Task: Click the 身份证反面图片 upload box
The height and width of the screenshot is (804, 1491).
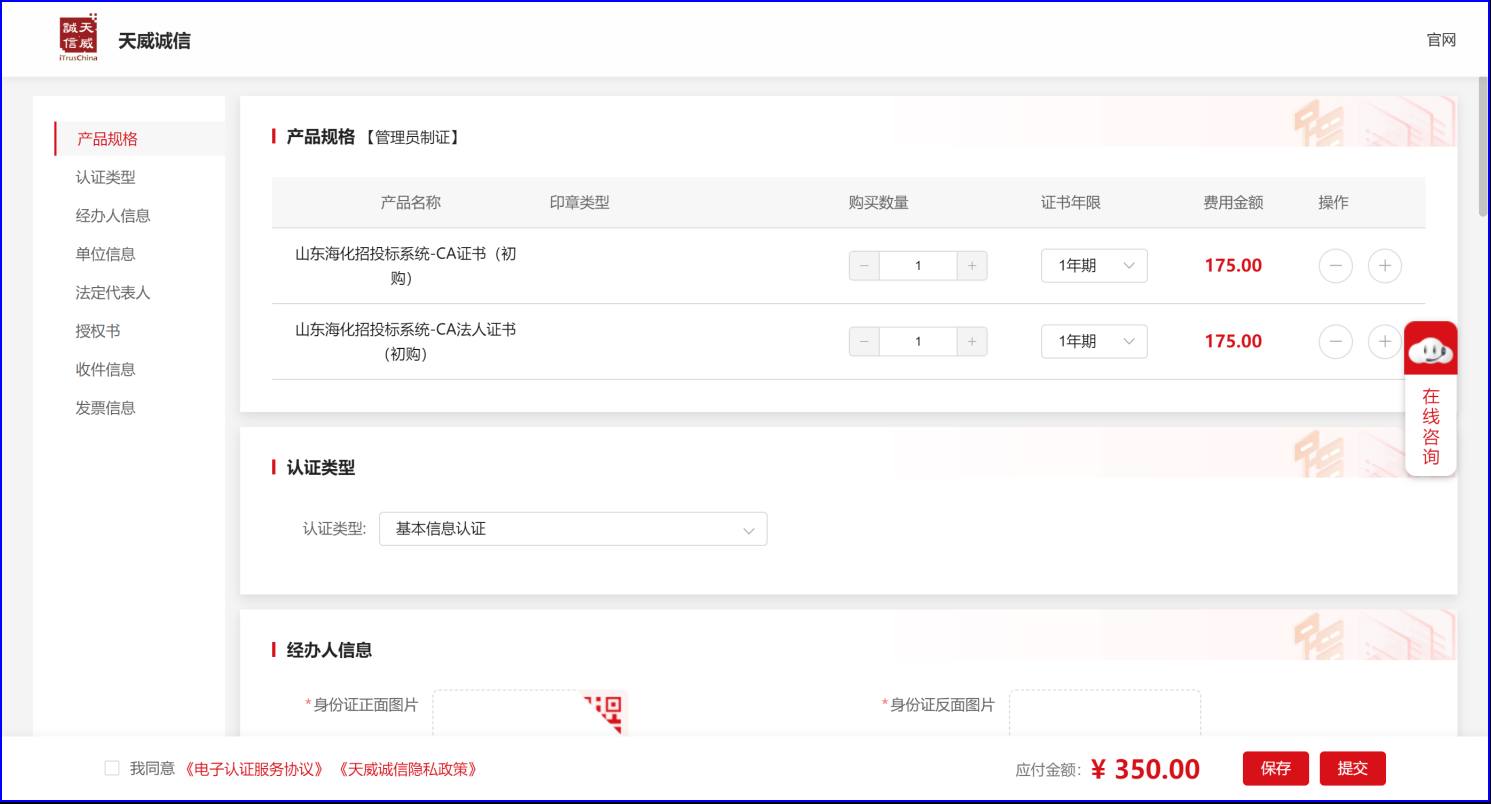Action: (1104, 713)
